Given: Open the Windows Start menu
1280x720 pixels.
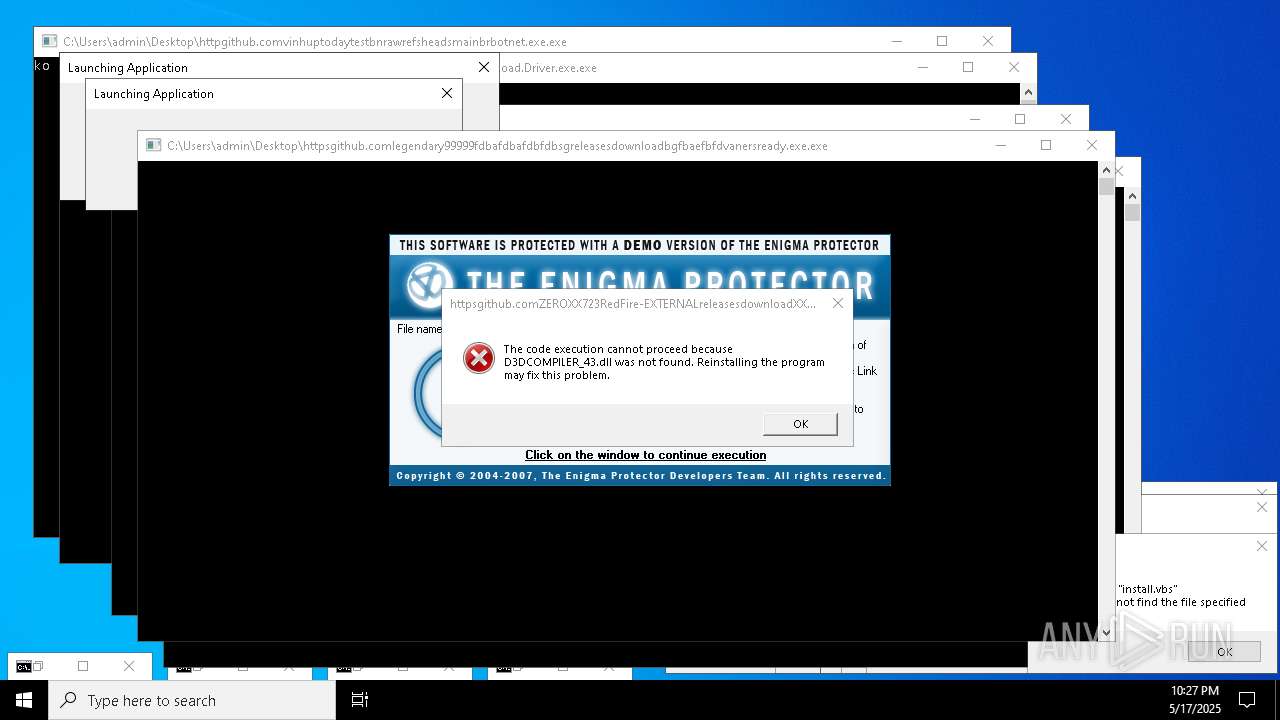Looking at the screenshot, I should coord(24,700).
